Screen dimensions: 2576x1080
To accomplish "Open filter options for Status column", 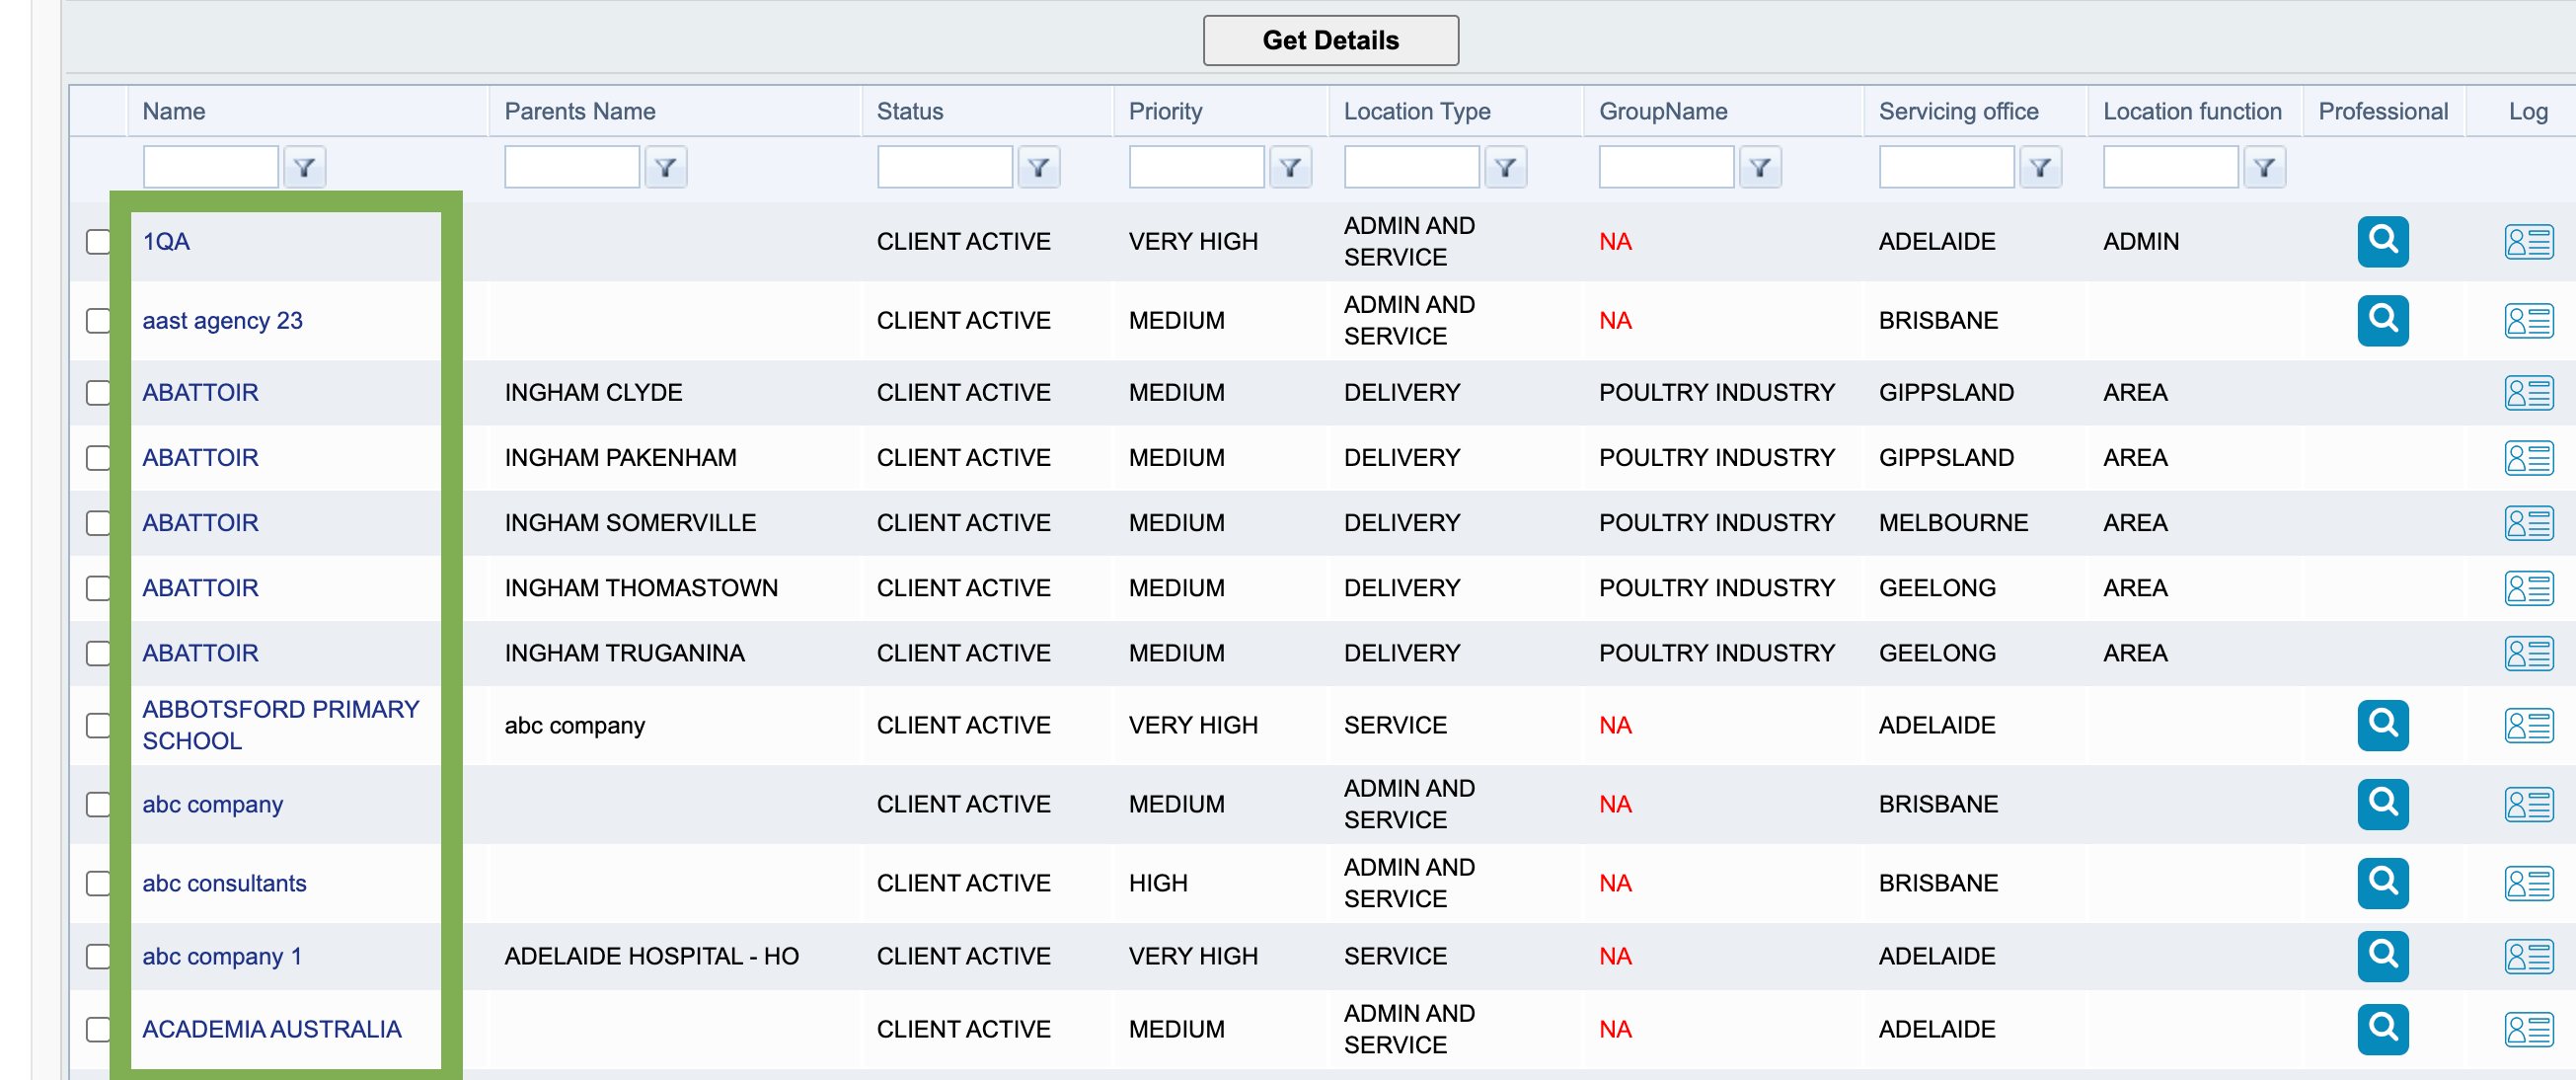I will [x=1039, y=167].
